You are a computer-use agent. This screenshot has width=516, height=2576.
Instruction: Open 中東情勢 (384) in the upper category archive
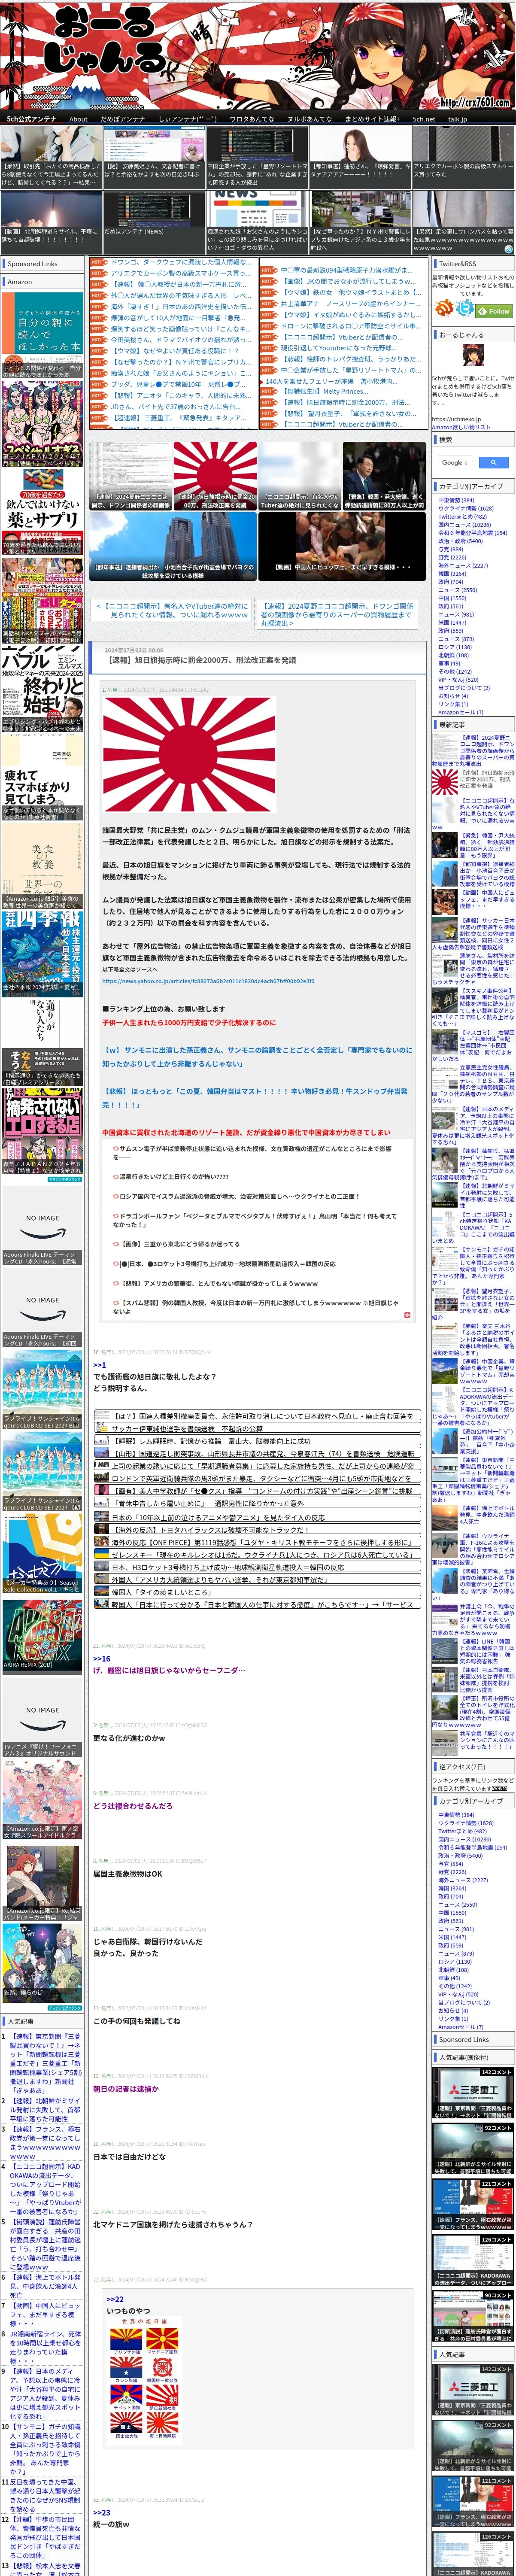pyautogui.click(x=456, y=500)
